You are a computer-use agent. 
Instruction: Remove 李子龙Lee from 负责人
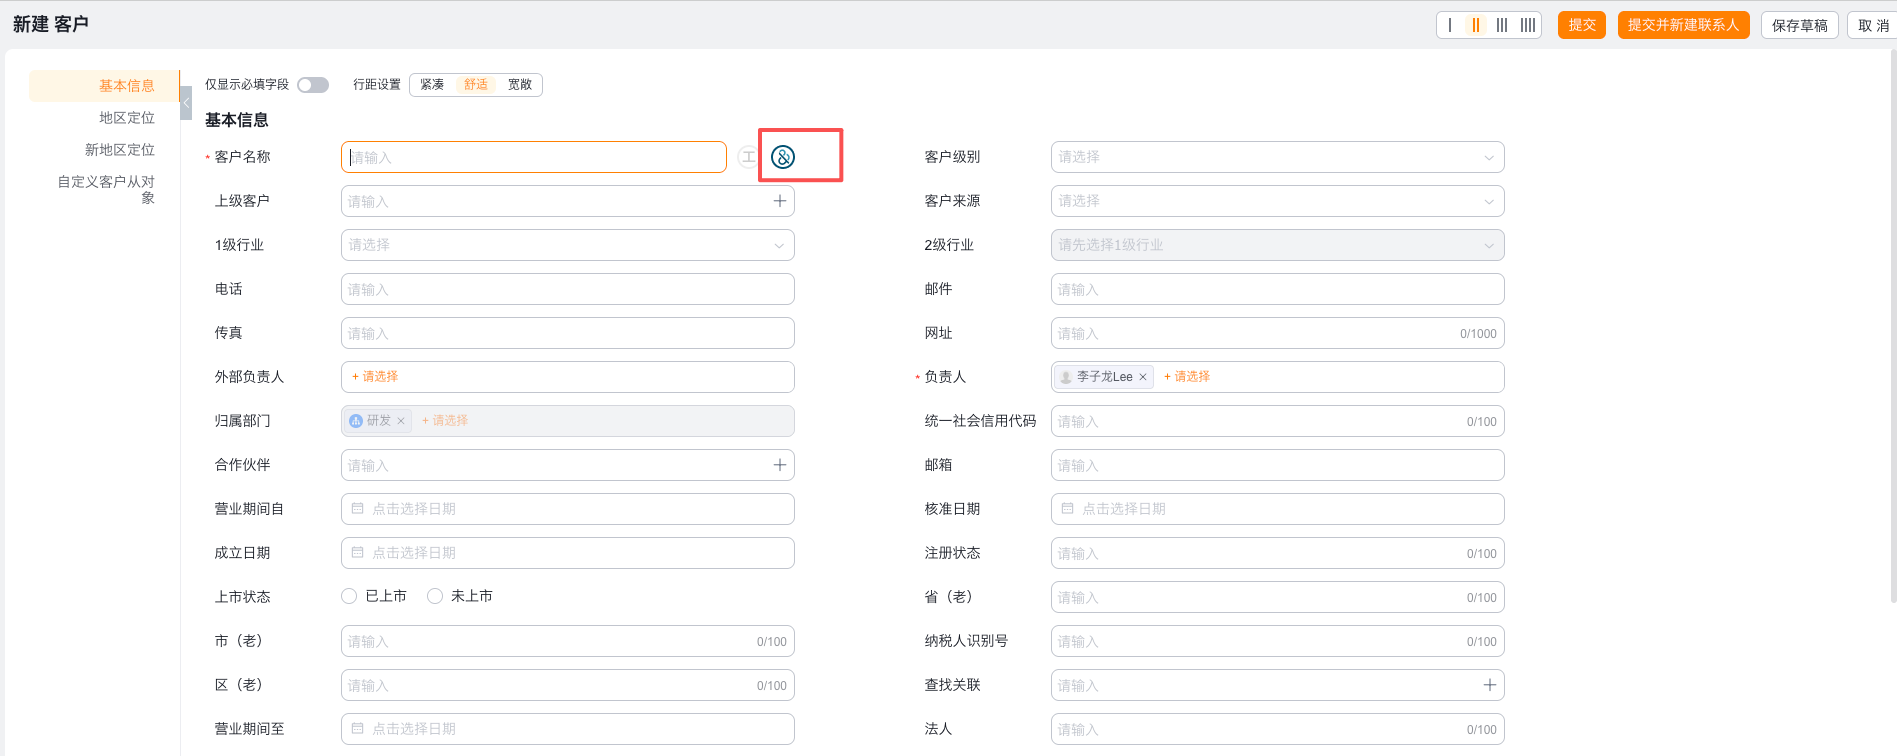(x=1143, y=377)
